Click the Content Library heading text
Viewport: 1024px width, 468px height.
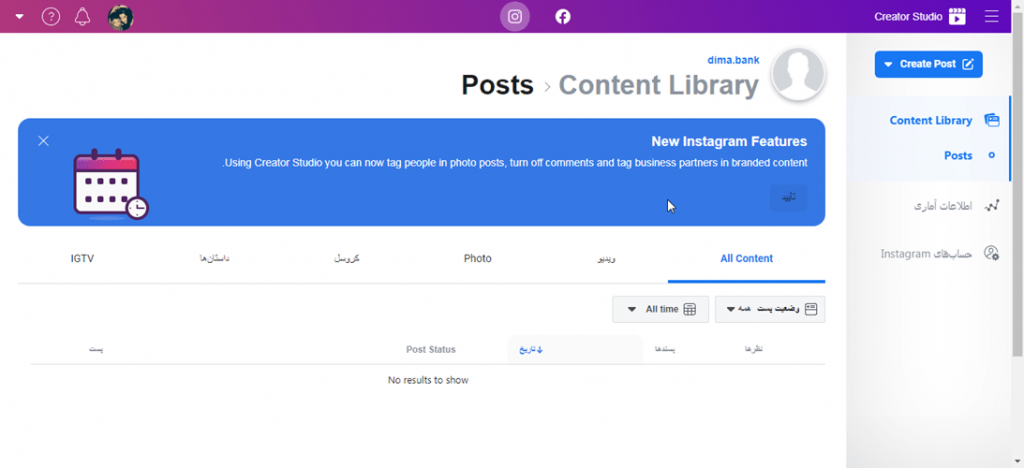coord(658,85)
